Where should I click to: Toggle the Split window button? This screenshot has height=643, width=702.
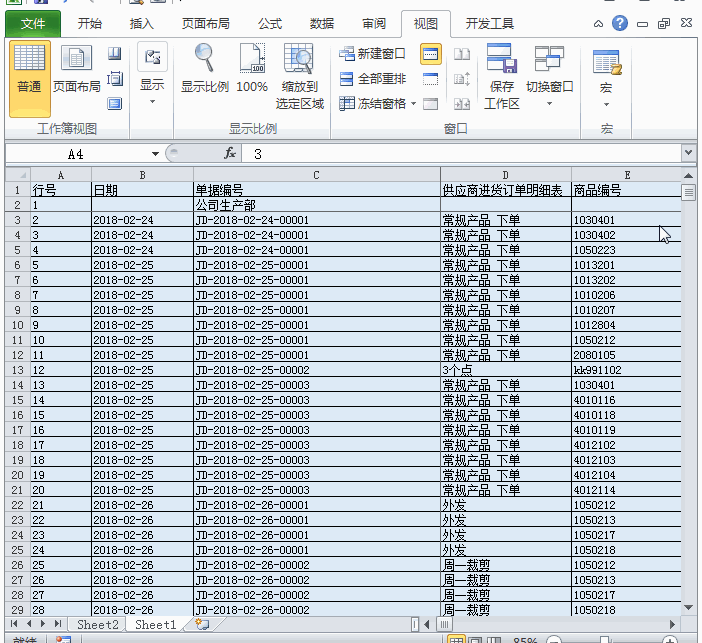[431, 54]
